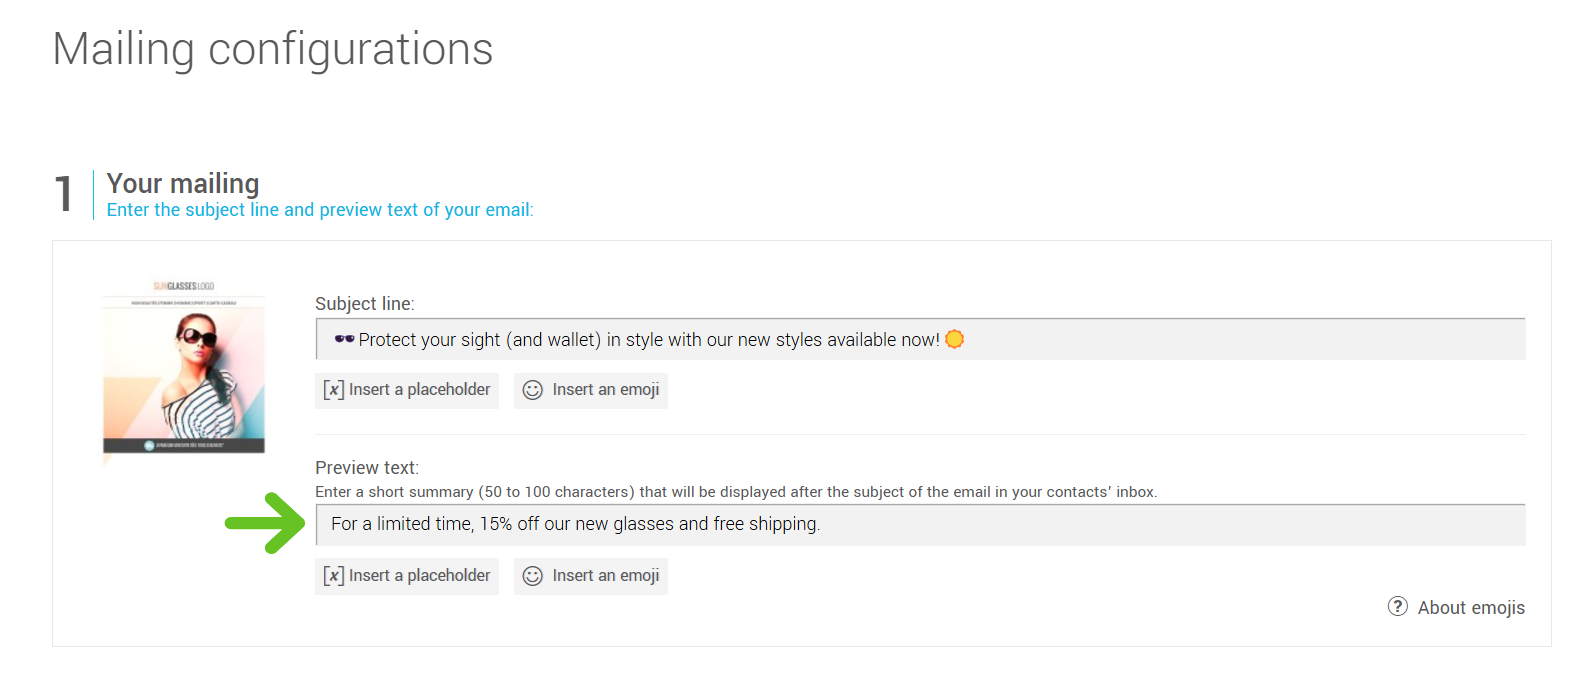Open the About emojis link

[x=1471, y=608]
